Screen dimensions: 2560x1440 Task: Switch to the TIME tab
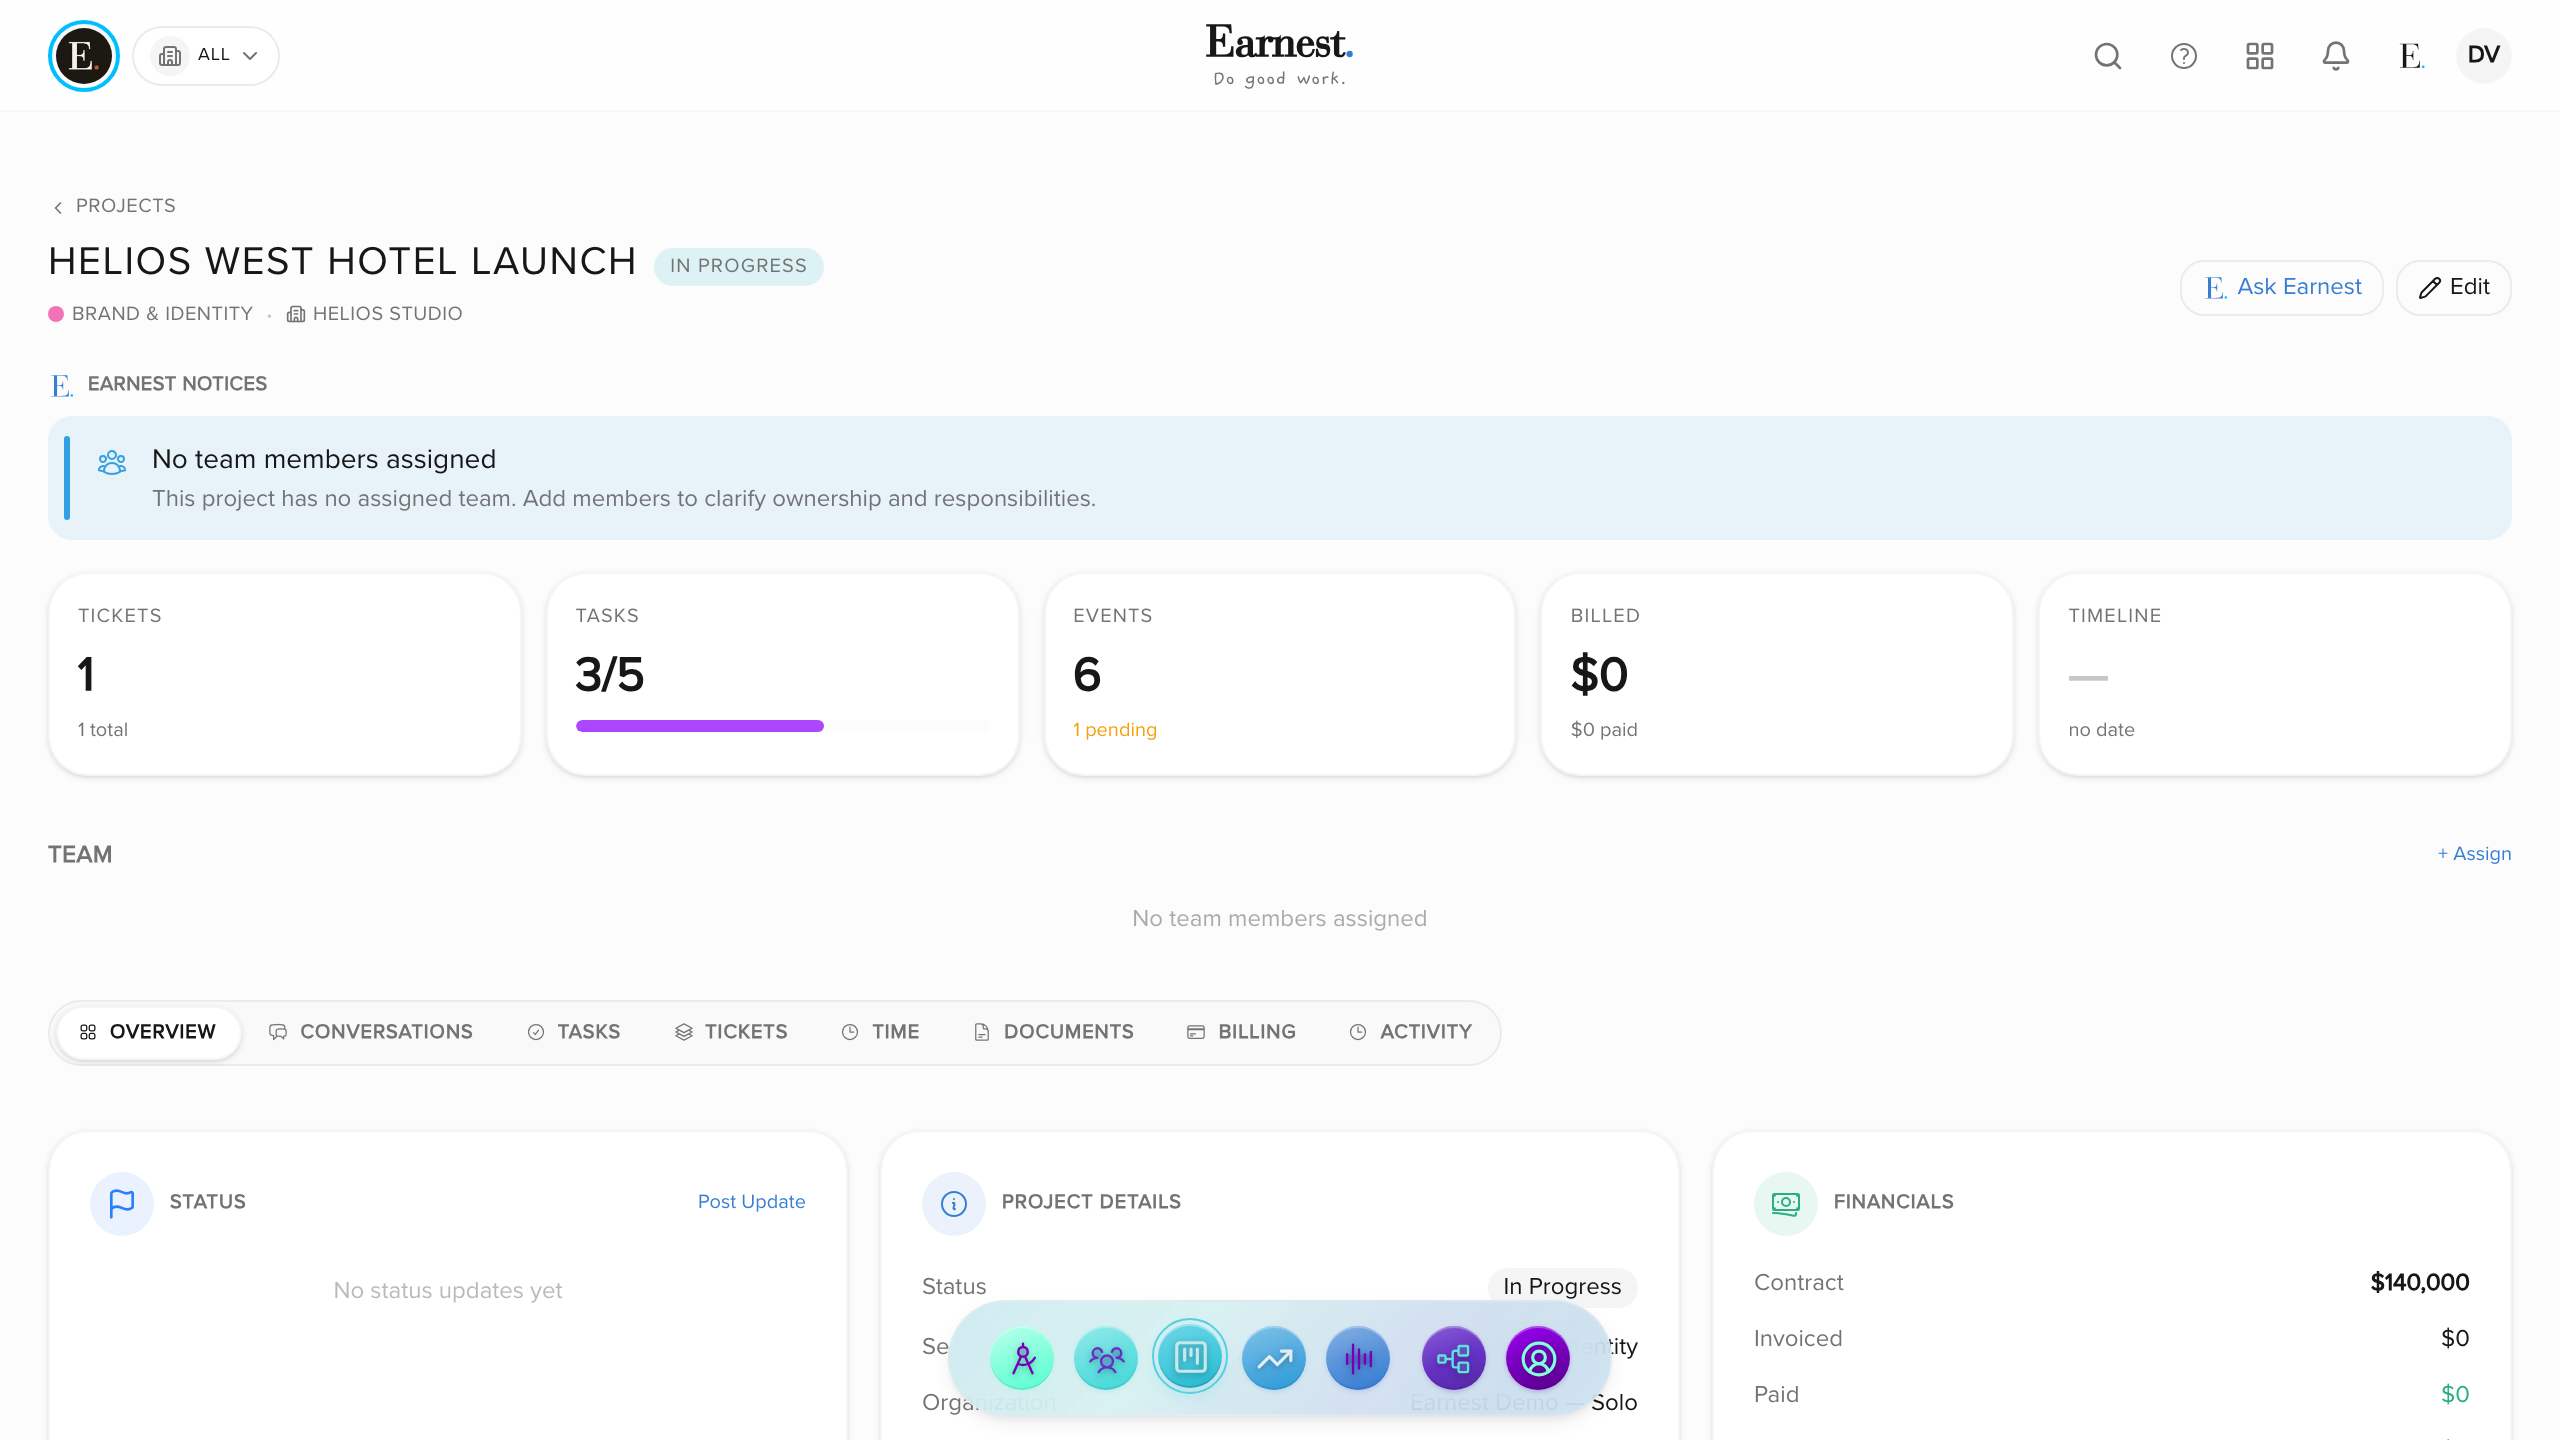pos(880,1032)
